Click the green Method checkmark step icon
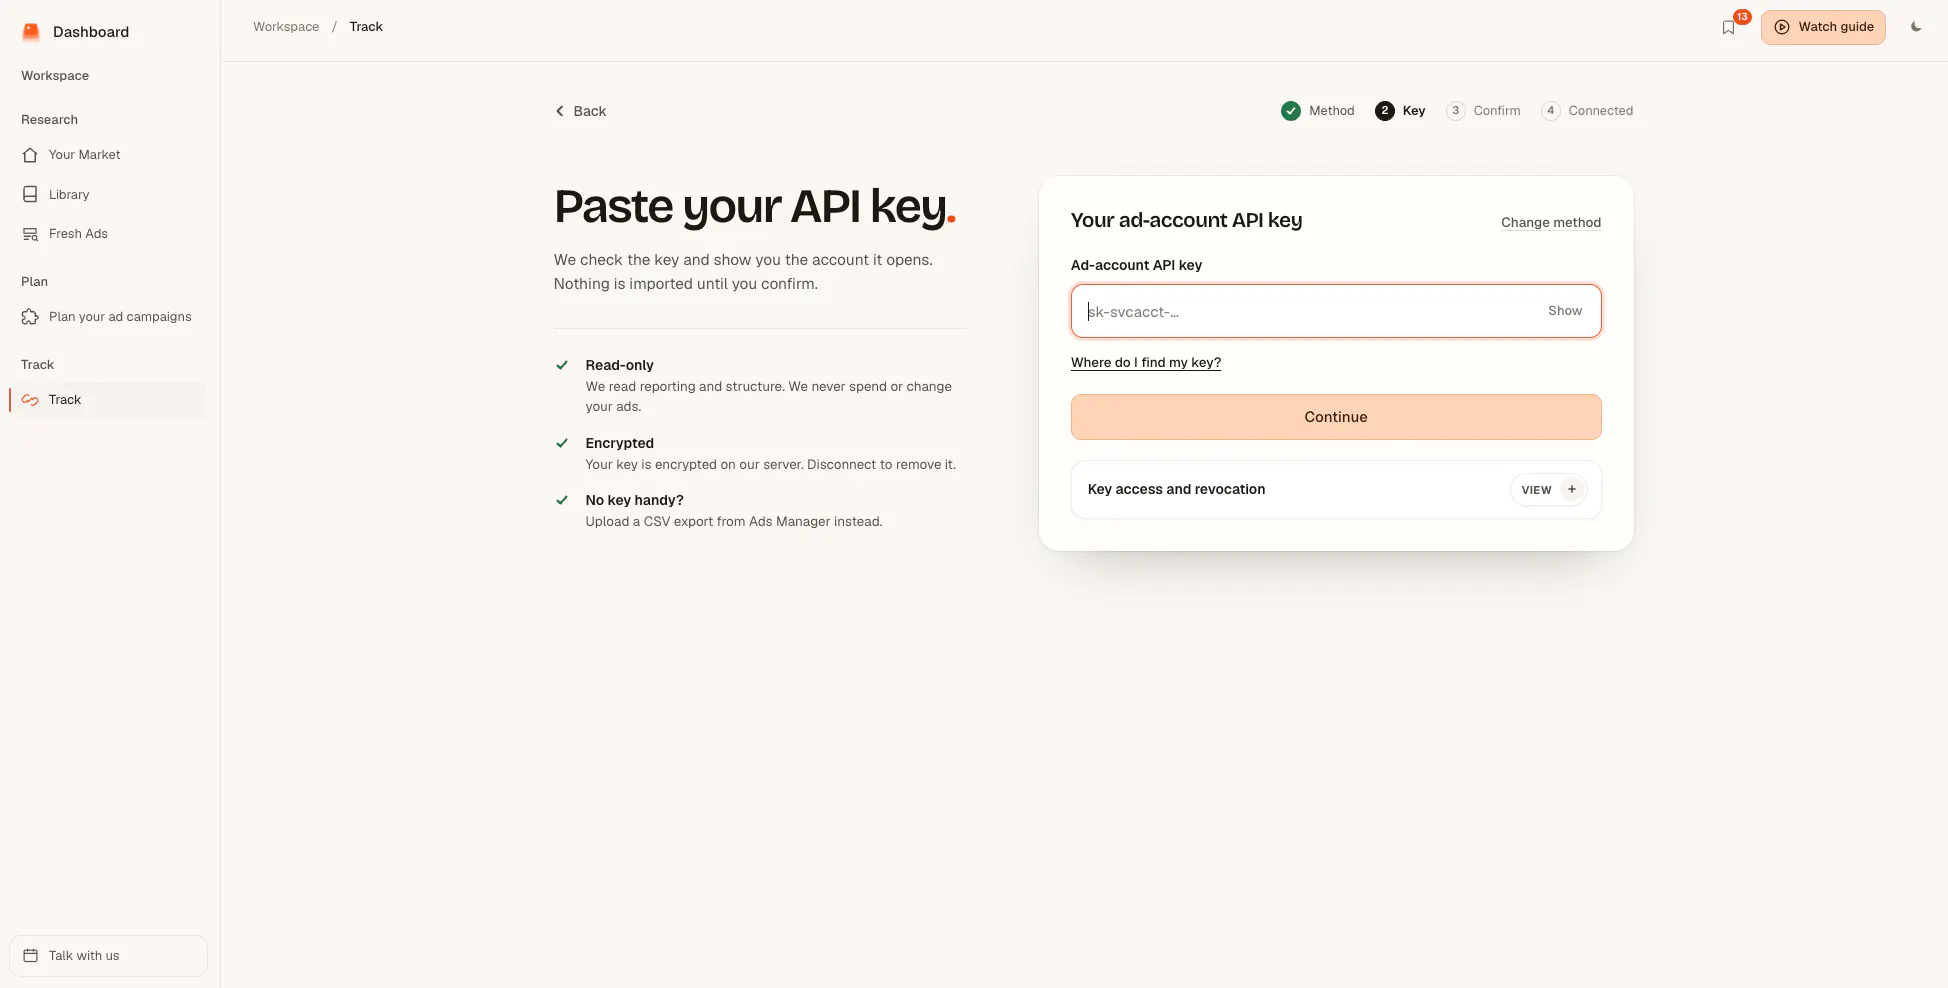Viewport: 1948px width, 988px height. click(1291, 111)
